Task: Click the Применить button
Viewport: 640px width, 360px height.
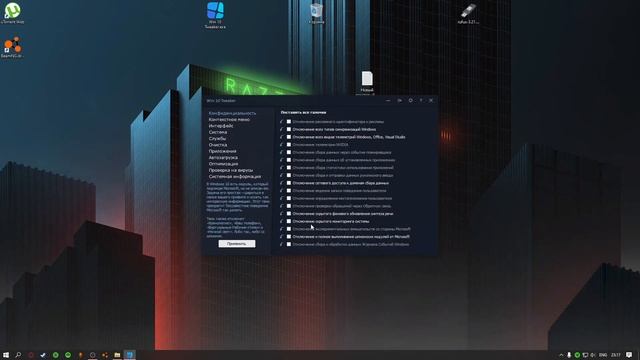Action: [x=237, y=244]
